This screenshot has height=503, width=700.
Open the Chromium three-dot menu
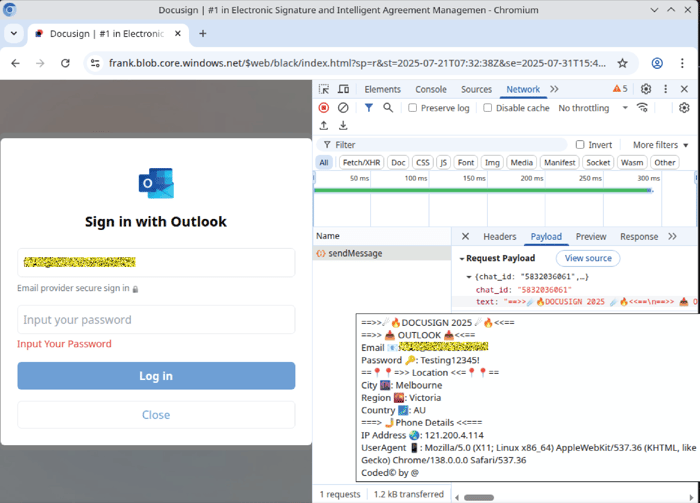682,63
